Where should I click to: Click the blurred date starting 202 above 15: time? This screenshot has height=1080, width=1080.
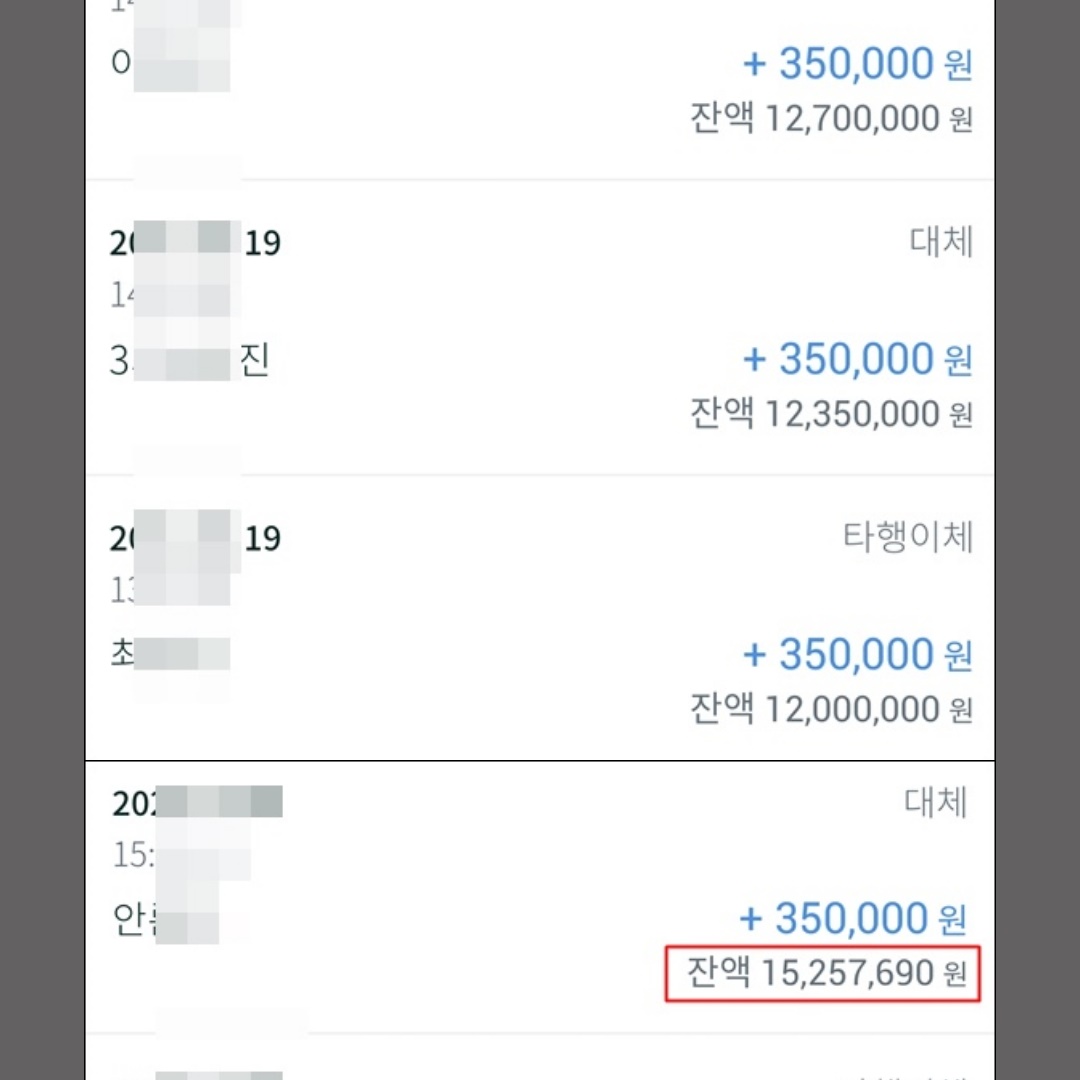coord(197,803)
